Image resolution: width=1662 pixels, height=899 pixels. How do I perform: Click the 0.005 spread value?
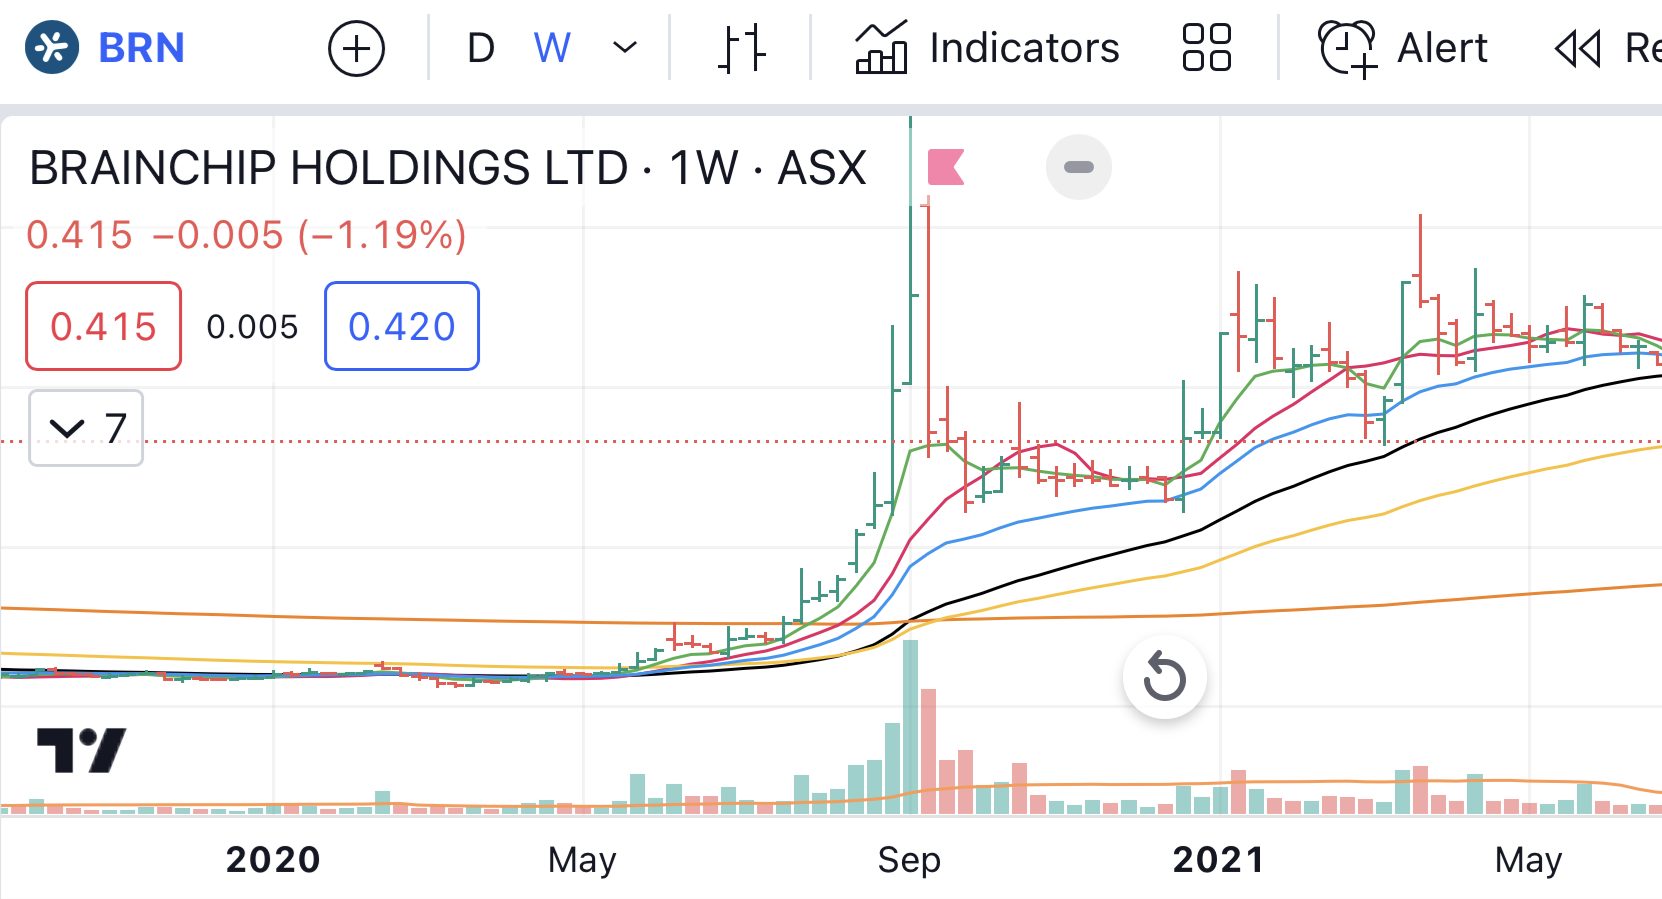point(252,327)
